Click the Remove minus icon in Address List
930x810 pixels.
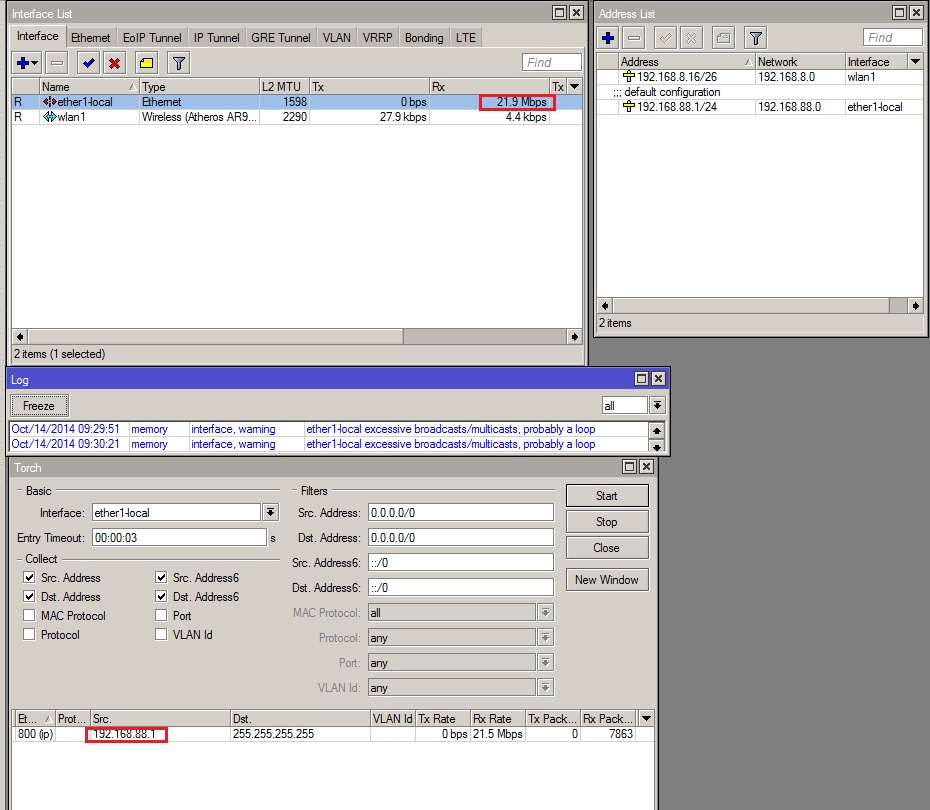(634, 39)
